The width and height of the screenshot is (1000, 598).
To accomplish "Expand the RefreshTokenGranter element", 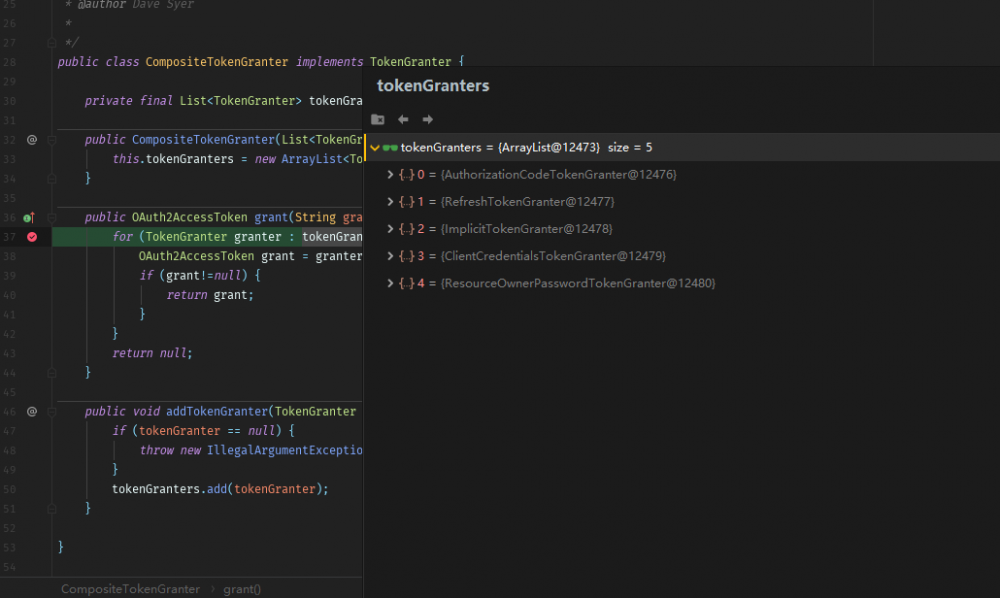I will pos(390,202).
